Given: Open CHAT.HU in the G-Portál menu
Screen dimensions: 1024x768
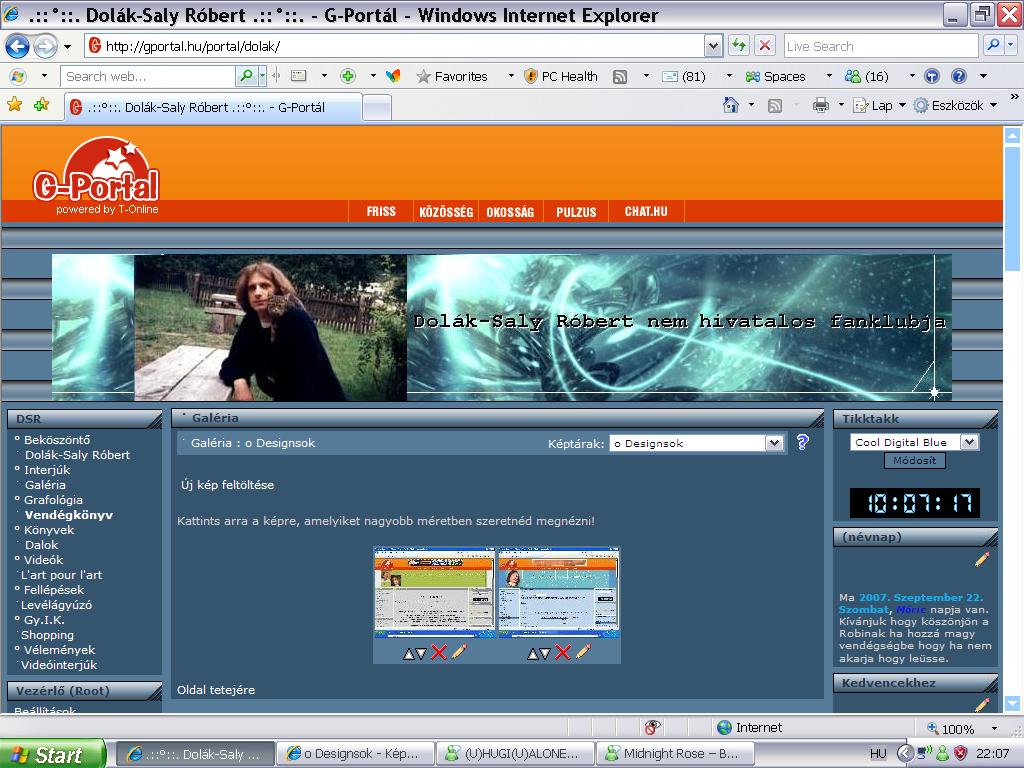Looking at the screenshot, I should pos(646,212).
